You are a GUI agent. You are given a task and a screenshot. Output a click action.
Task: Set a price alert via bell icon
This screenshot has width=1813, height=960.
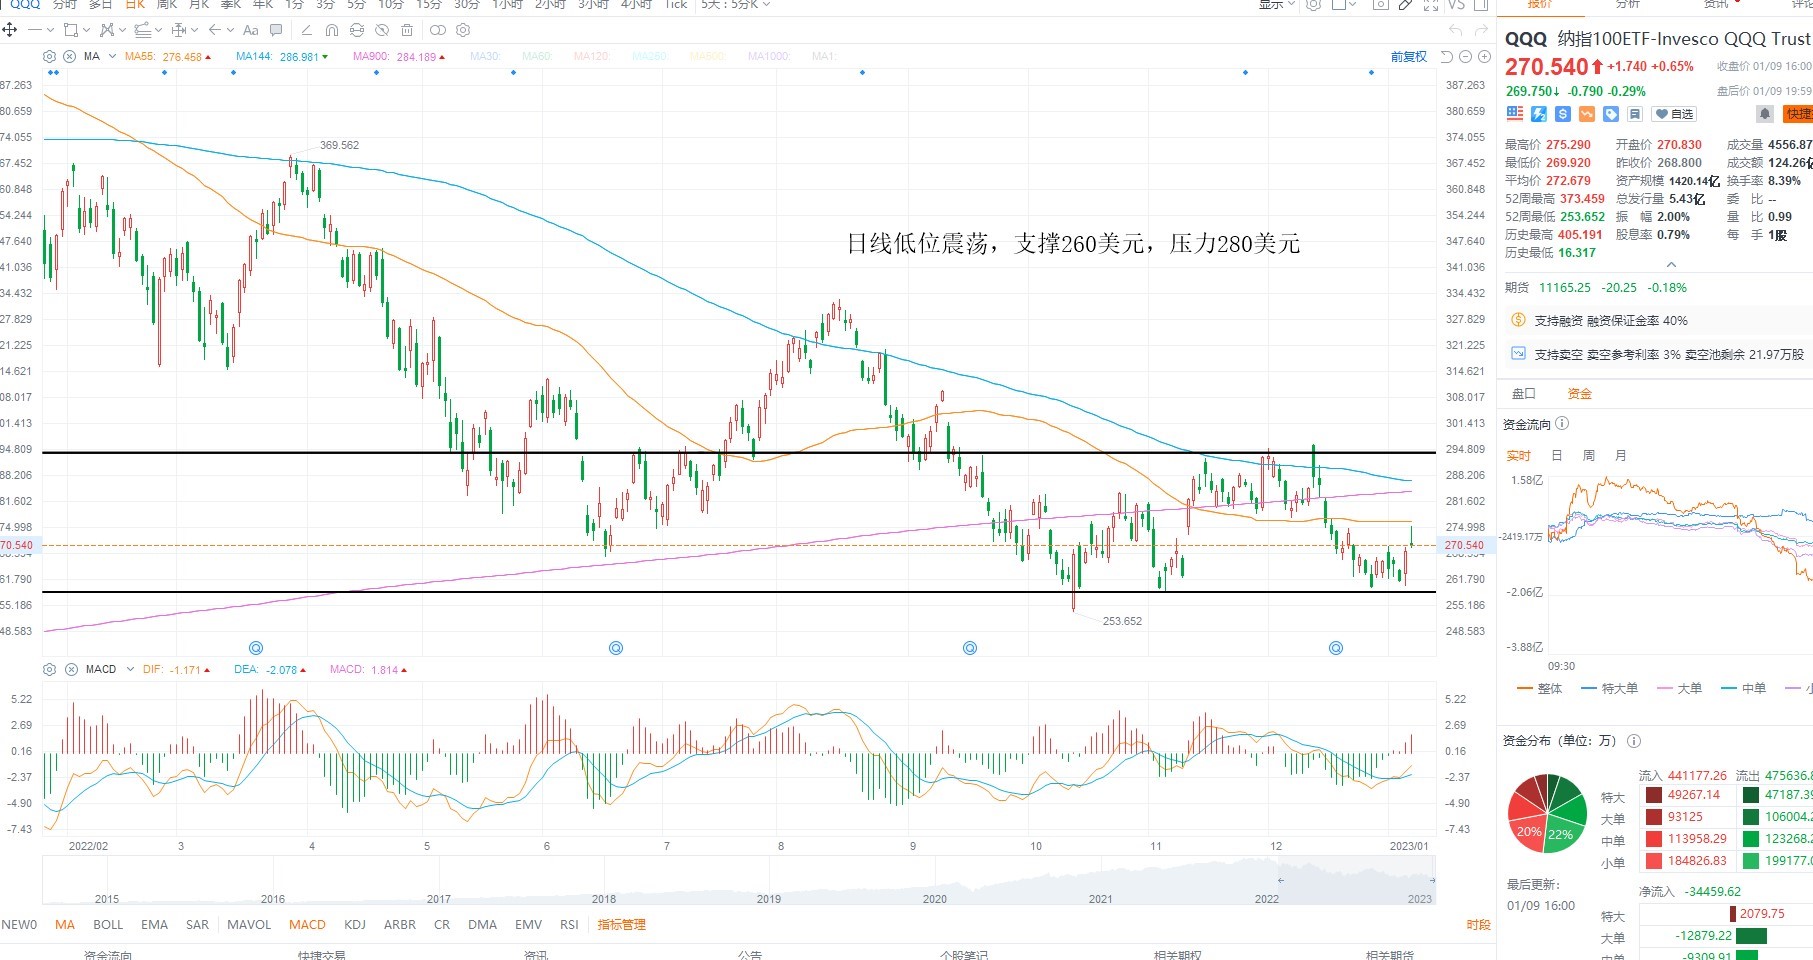click(1765, 114)
